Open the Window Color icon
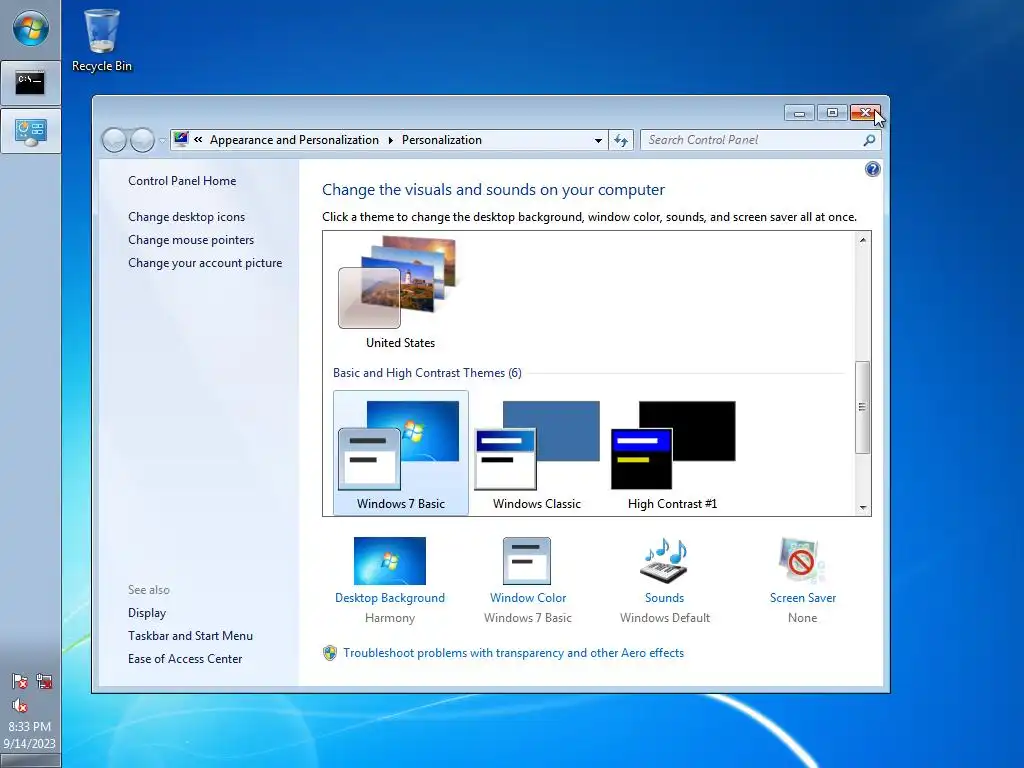The width and height of the screenshot is (1024, 768). pos(527,561)
